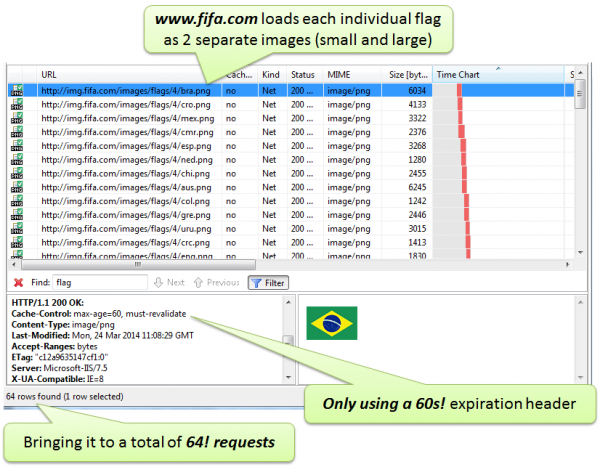Click the PNG icon of ned.png row
This screenshot has height=467, width=600.
click(17, 159)
